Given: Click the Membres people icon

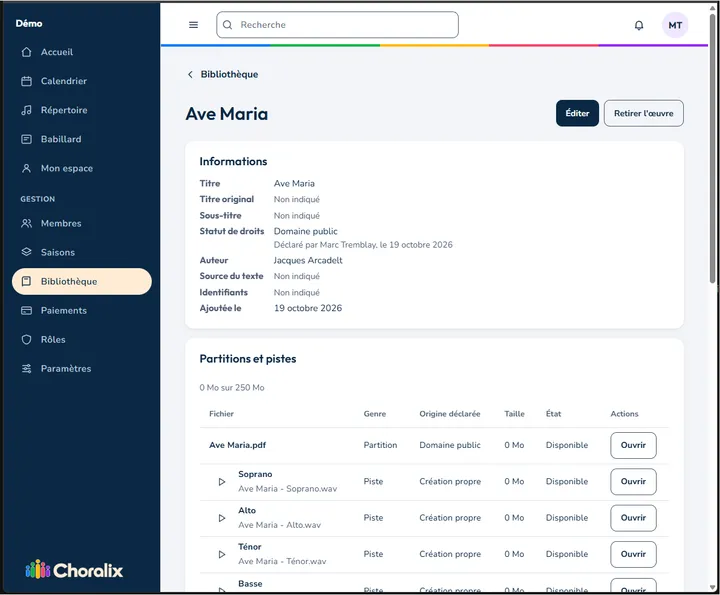Looking at the screenshot, I should 27,223.
